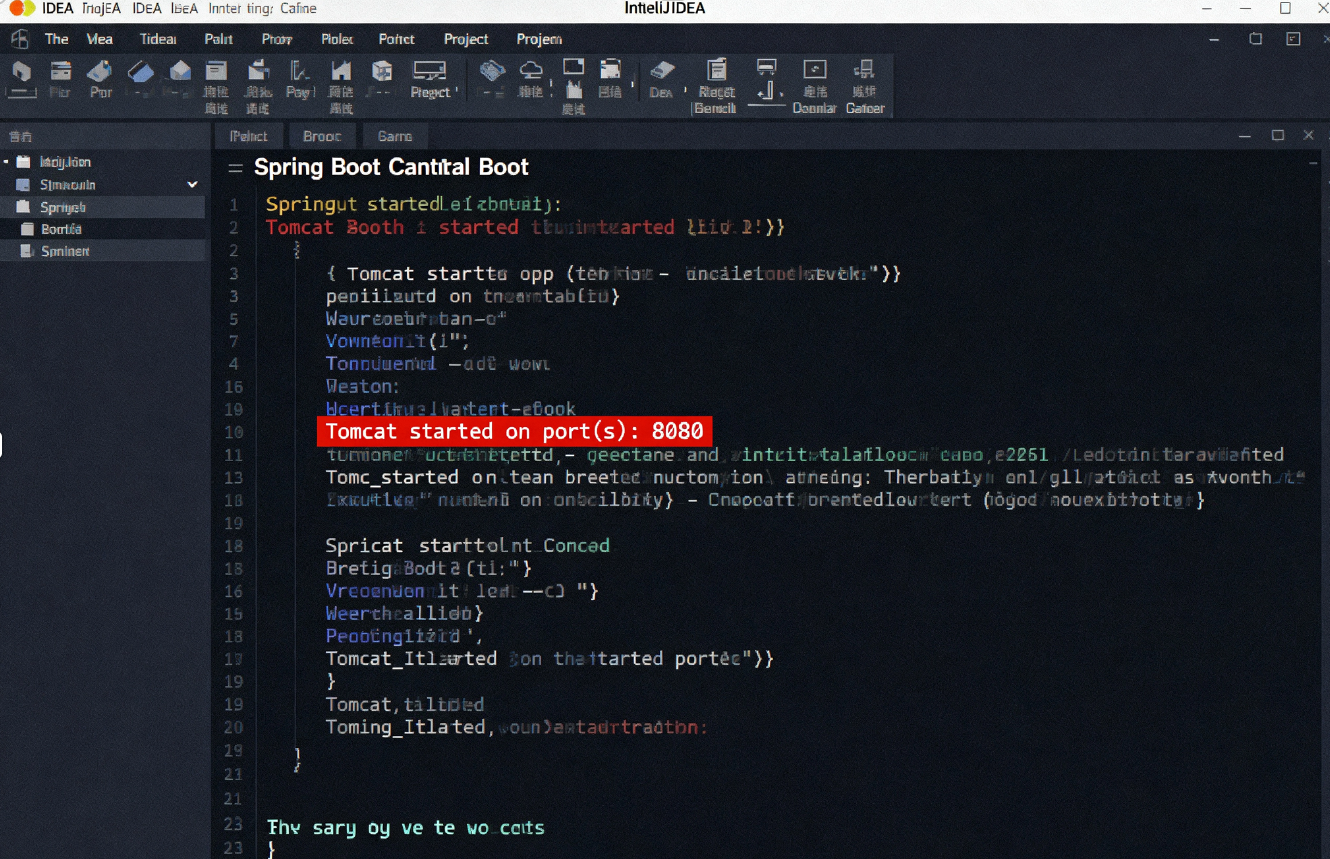The image size is (1330, 859).
Task: Expand the Idoij.lön root project node
Action: point(8,161)
